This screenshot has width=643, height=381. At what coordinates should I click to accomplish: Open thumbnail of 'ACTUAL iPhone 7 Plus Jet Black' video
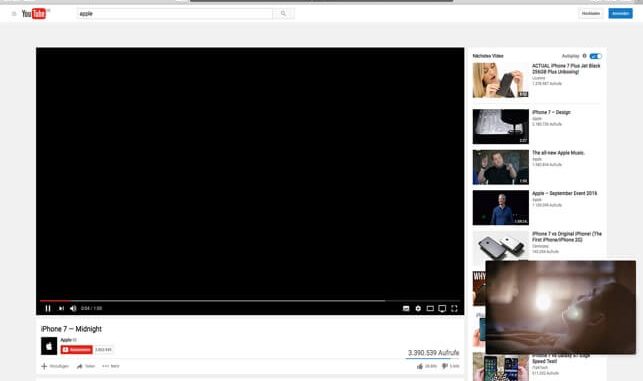click(x=501, y=80)
